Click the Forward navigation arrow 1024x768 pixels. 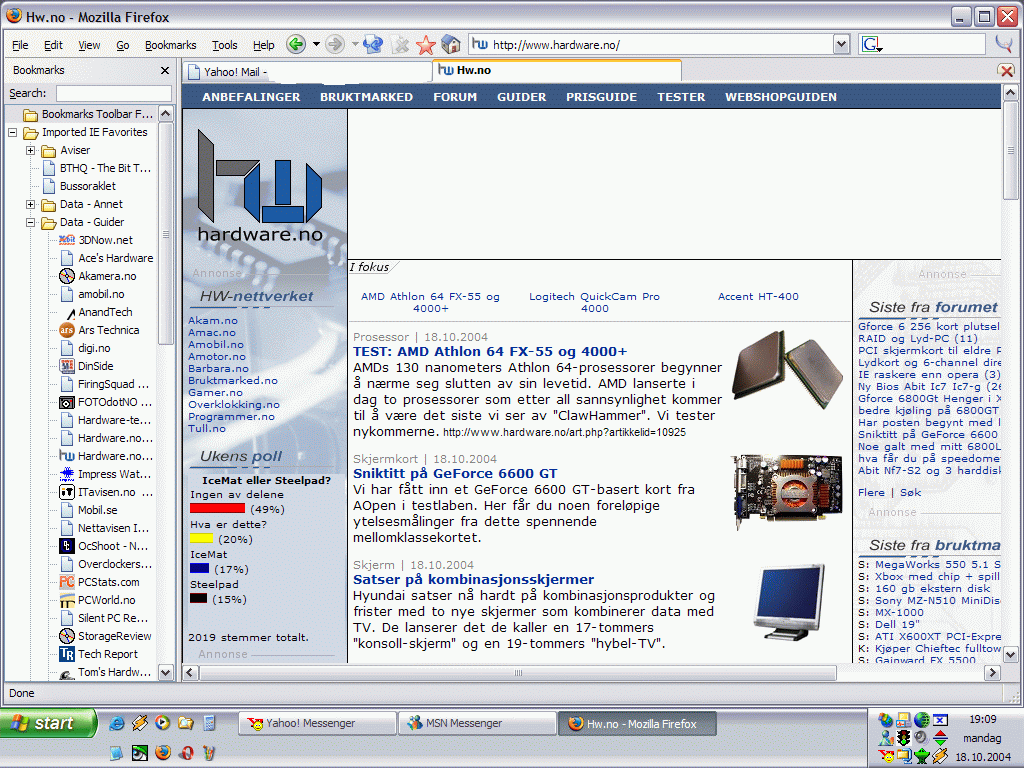335,44
